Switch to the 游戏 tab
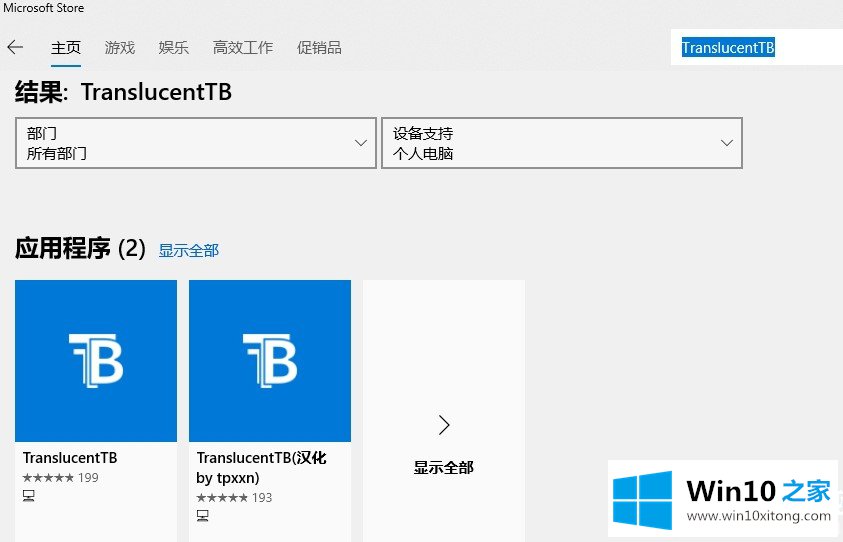Image resolution: width=843 pixels, height=542 pixels. click(x=119, y=48)
